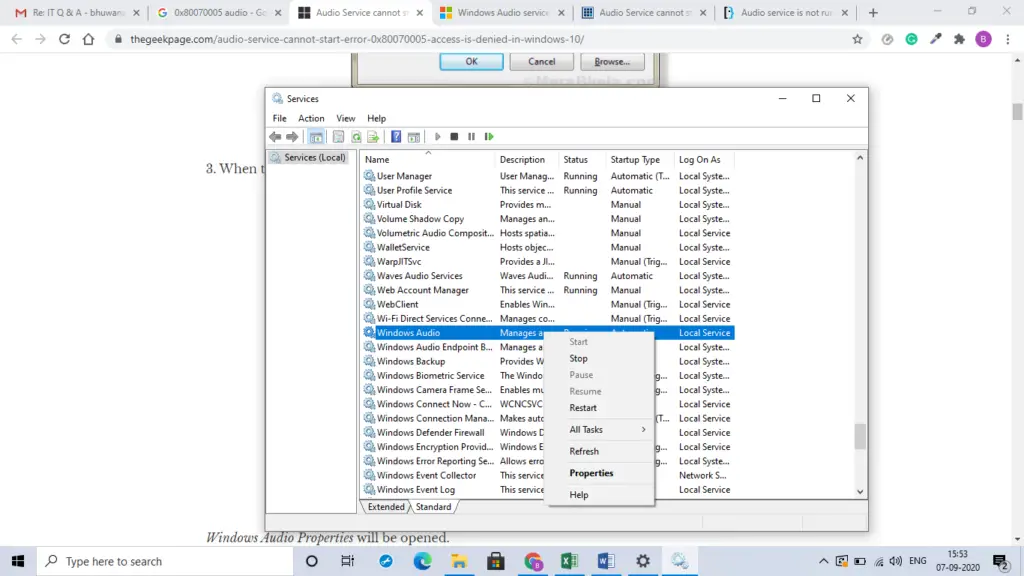Open Excel from the taskbar
This screenshot has width=1024, height=576.
coord(569,561)
